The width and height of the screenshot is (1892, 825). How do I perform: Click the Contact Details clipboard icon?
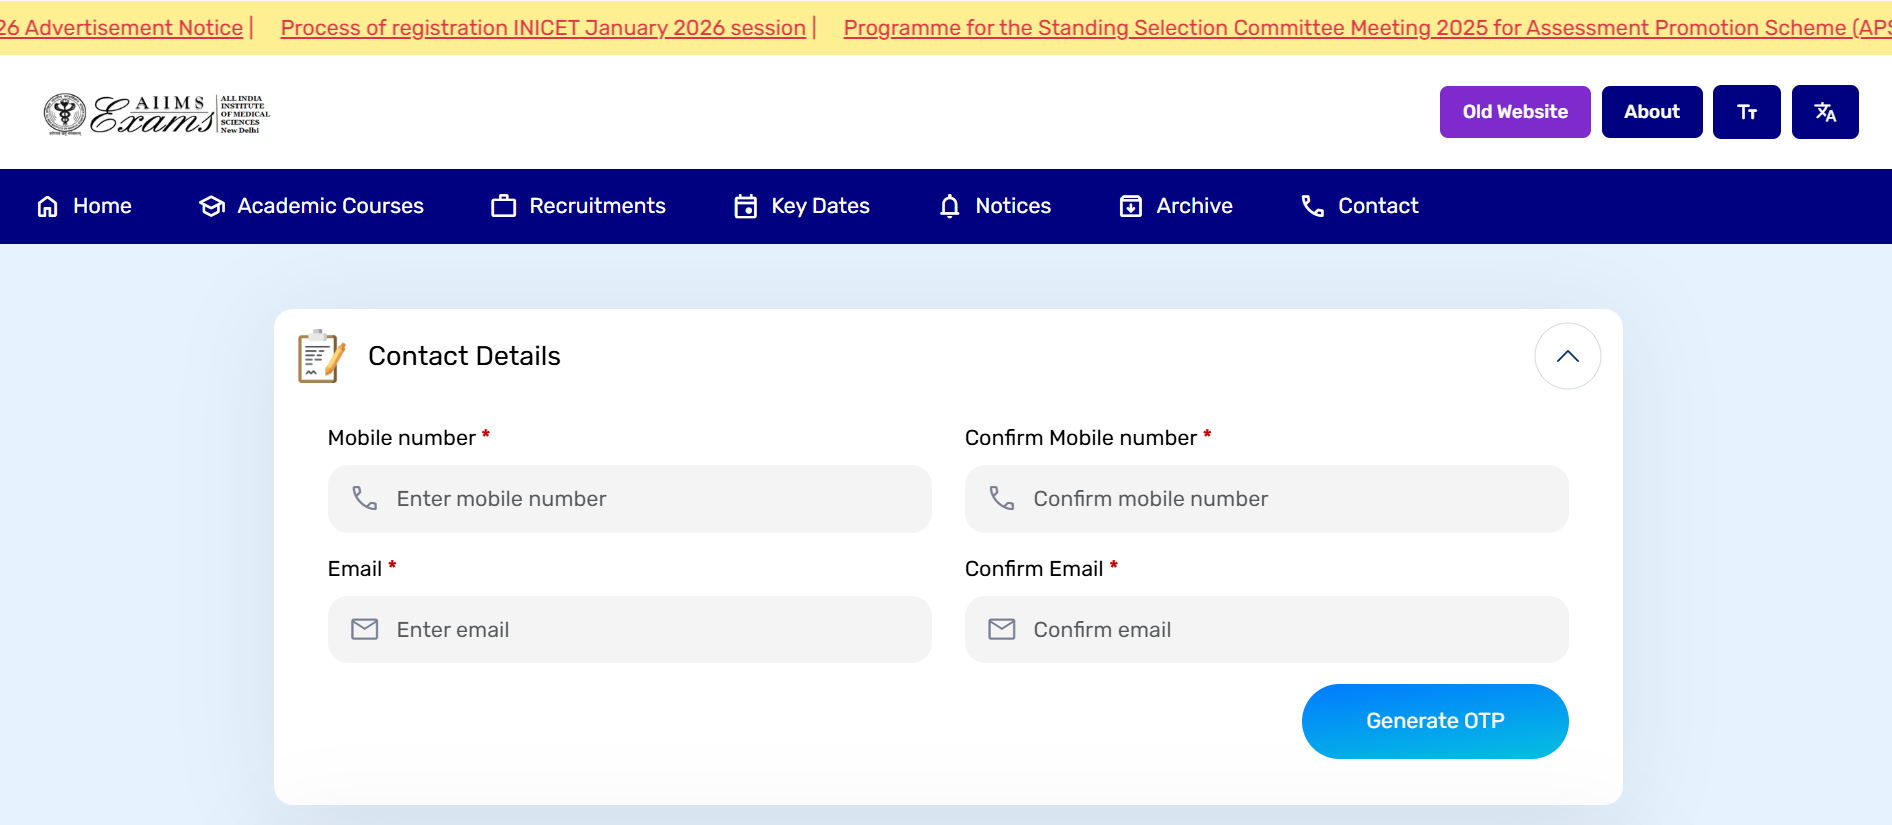(x=321, y=356)
